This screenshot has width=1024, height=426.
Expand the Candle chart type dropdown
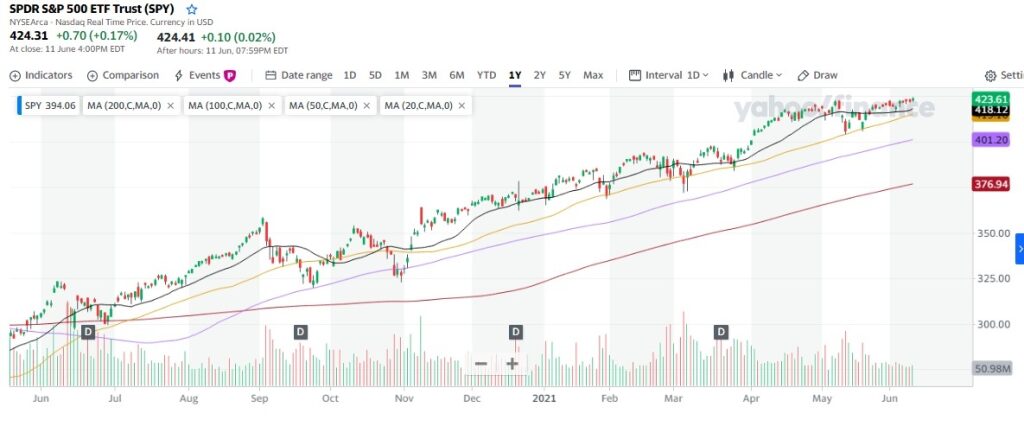point(751,75)
